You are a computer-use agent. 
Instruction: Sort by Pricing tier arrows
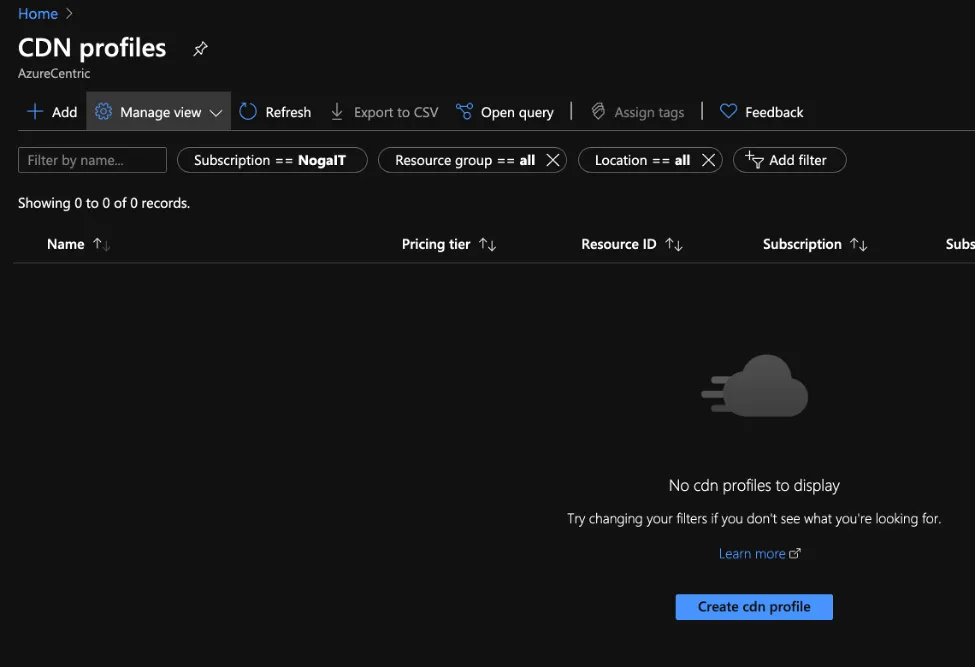[487, 244]
